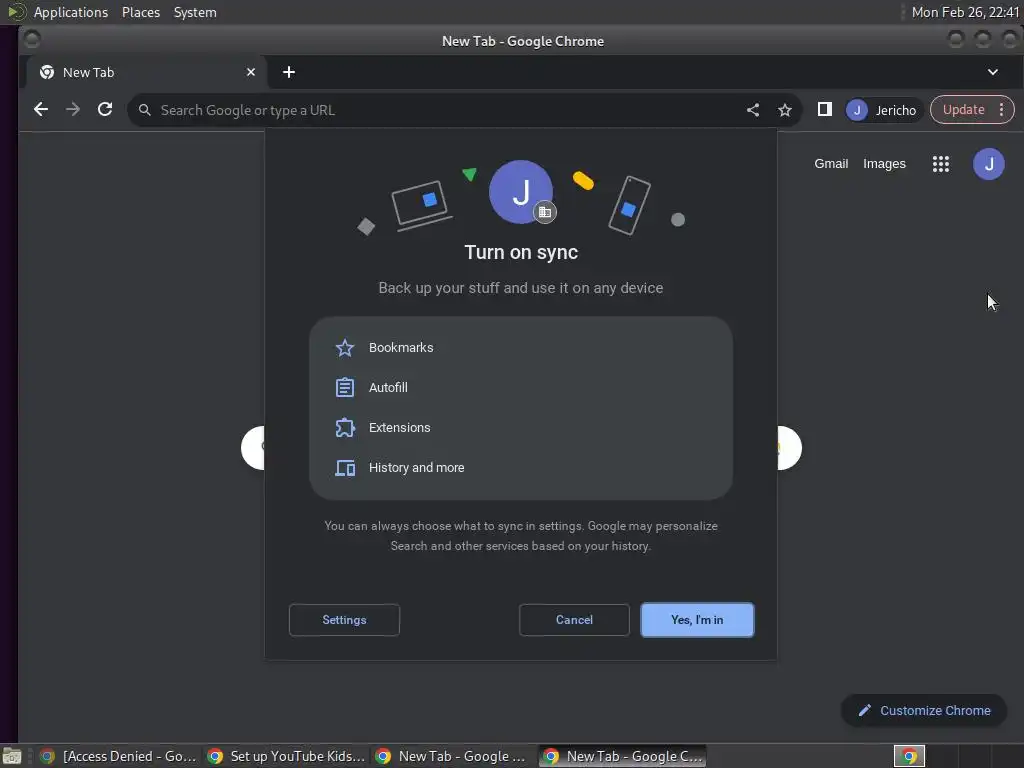Open the Google apps grid icon

(x=940, y=164)
